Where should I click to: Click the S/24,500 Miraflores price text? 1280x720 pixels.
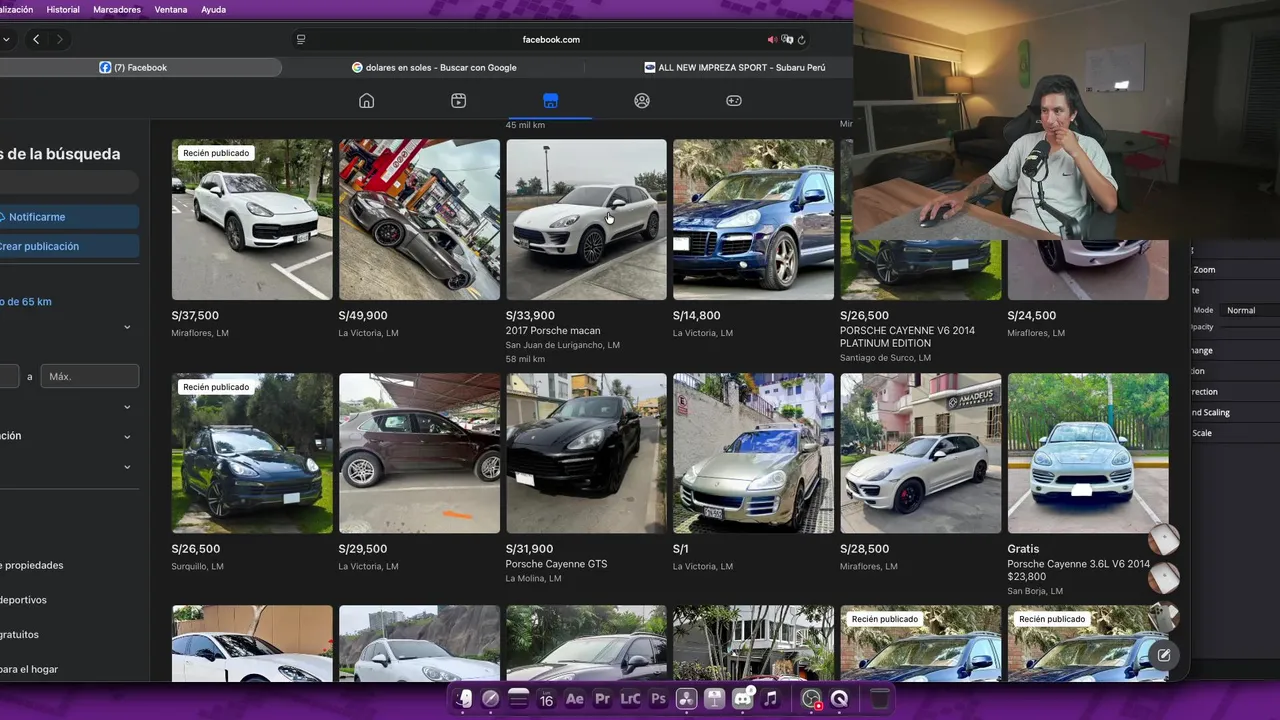[x=1031, y=316]
